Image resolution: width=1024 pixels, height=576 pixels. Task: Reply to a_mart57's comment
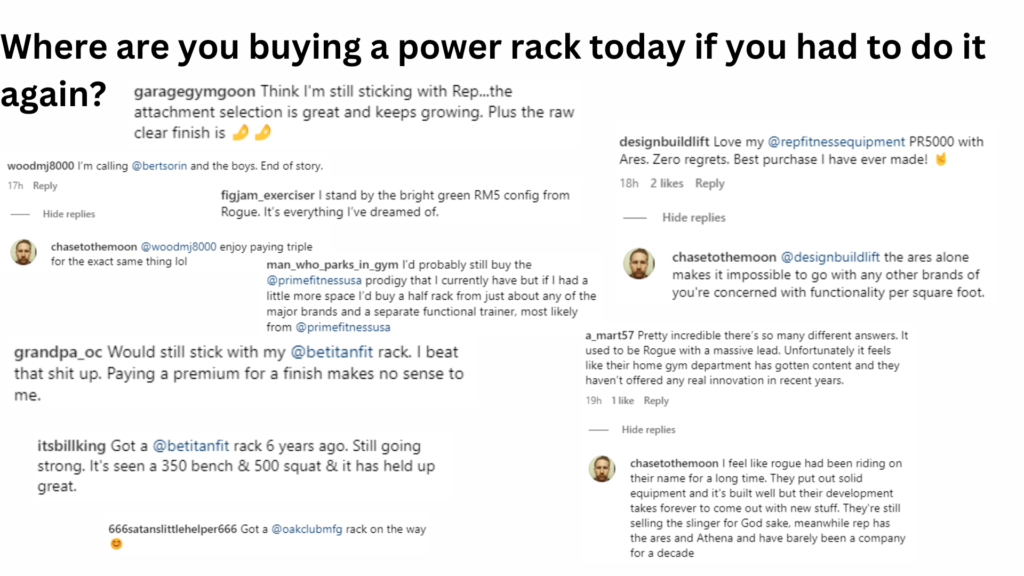coord(656,401)
